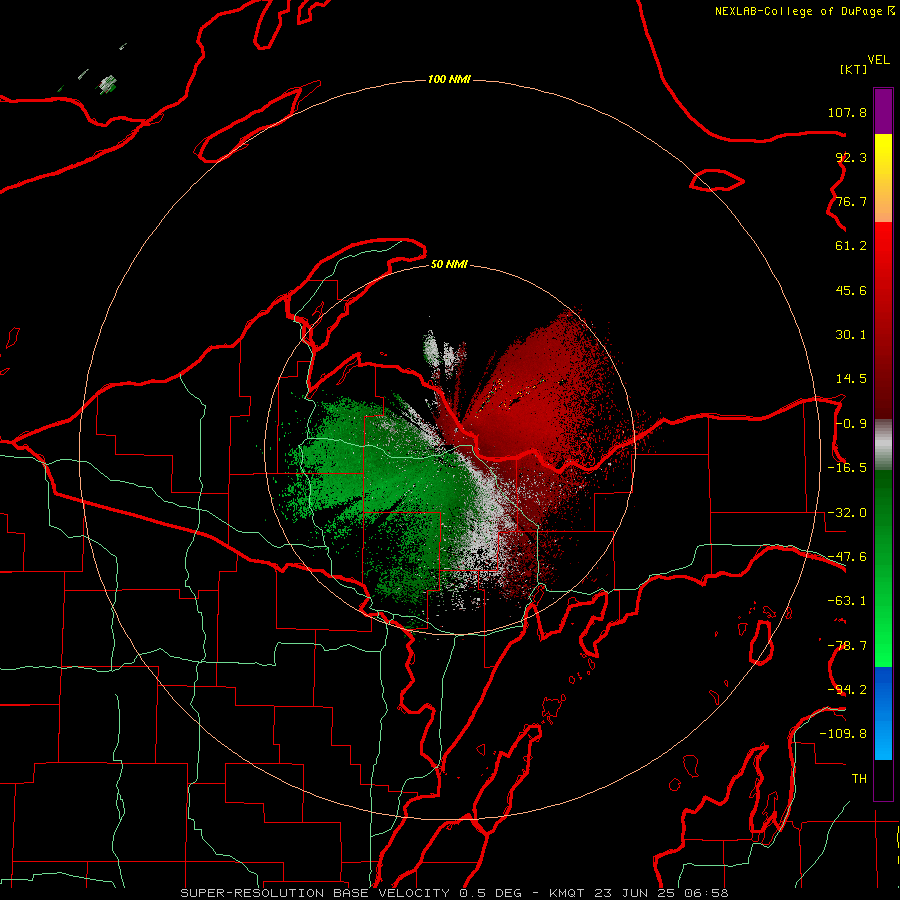The height and width of the screenshot is (900, 900).
Task: Click the 92.3 velocity legend value
Action: pyautogui.click(x=851, y=157)
